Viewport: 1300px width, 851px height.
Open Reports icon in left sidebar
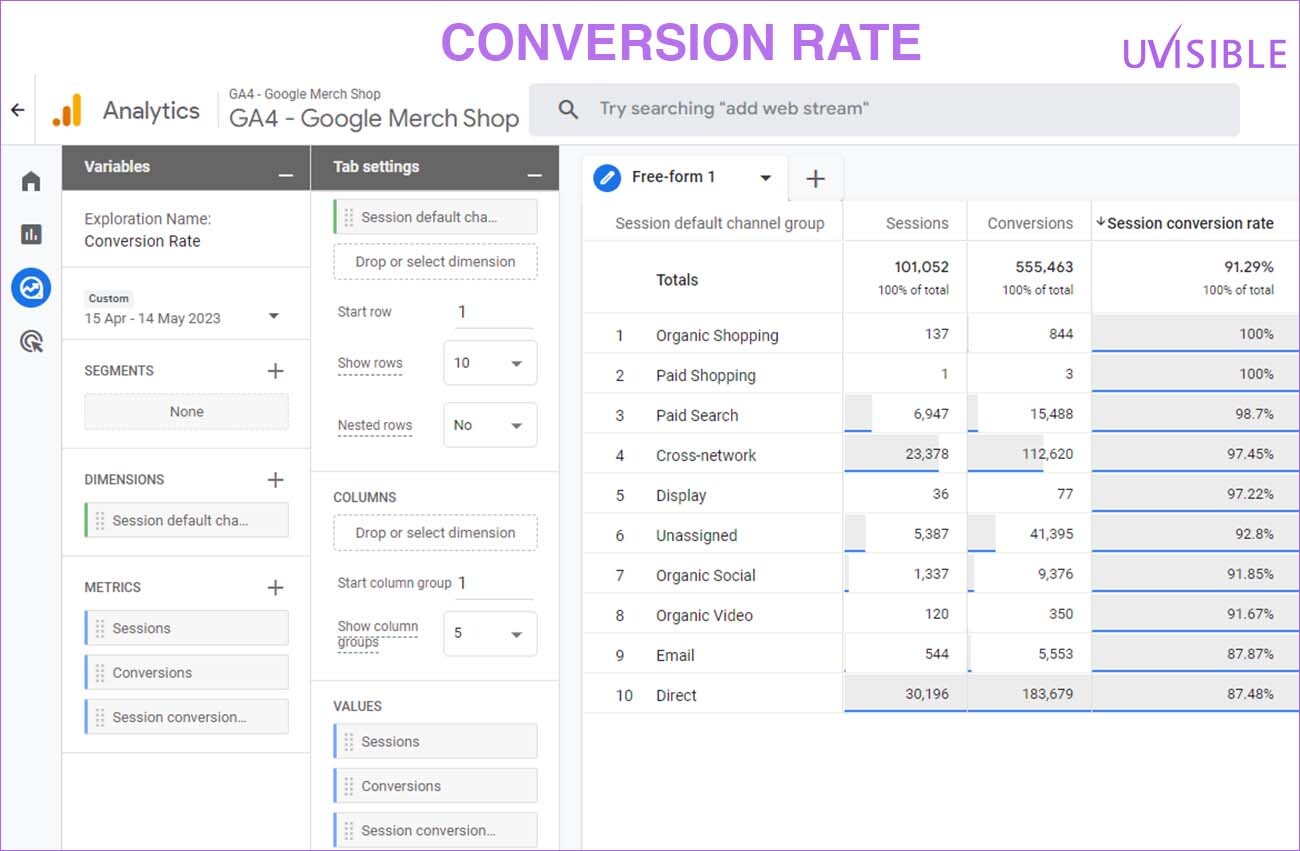click(x=31, y=234)
